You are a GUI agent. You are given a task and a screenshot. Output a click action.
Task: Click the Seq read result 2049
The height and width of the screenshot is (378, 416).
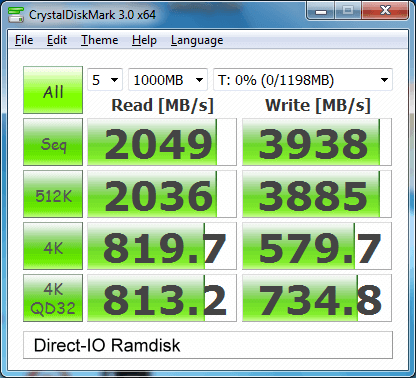(x=162, y=142)
